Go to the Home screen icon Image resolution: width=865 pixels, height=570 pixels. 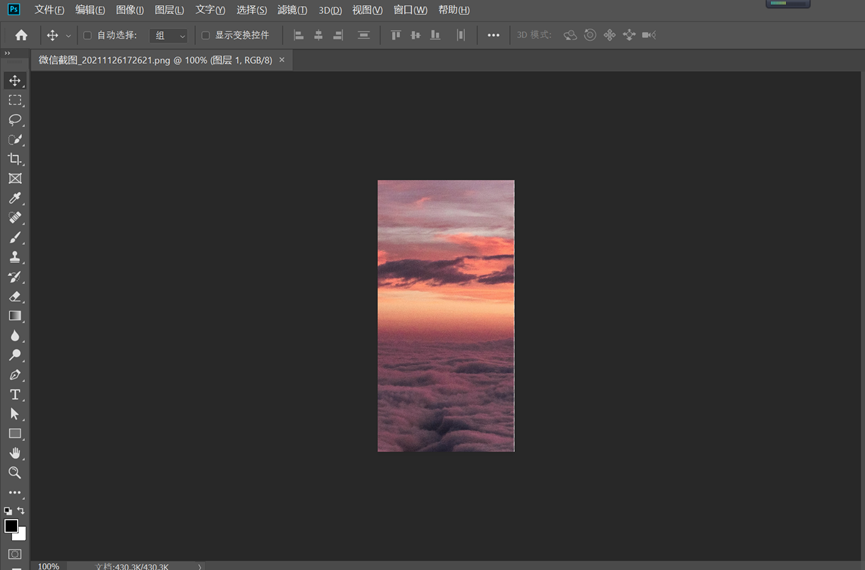[x=21, y=35]
